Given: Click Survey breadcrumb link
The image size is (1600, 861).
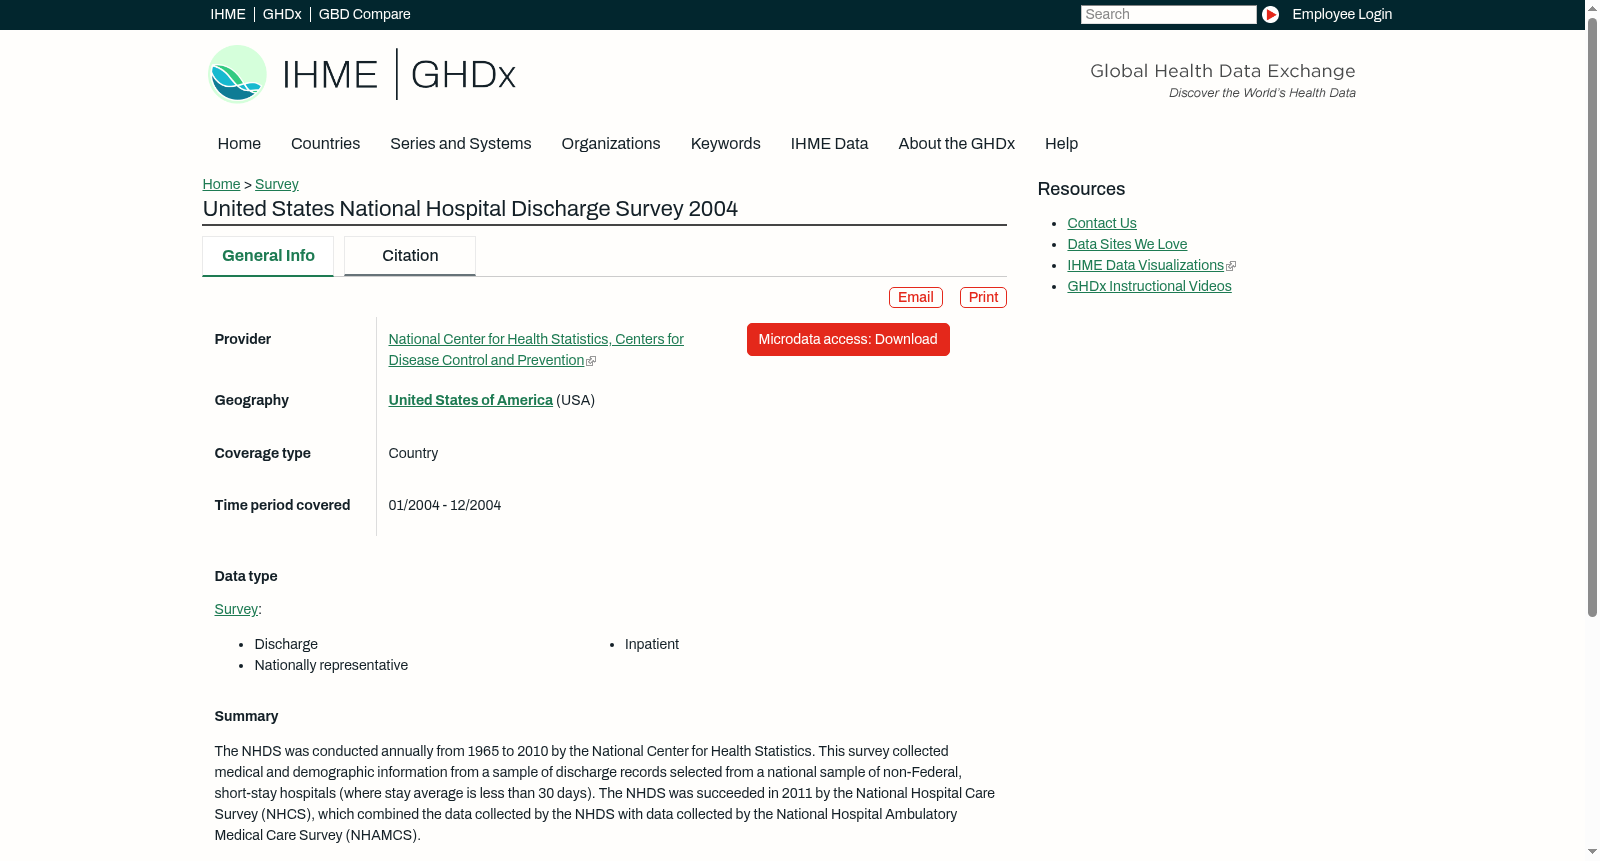Looking at the screenshot, I should tap(277, 184).
